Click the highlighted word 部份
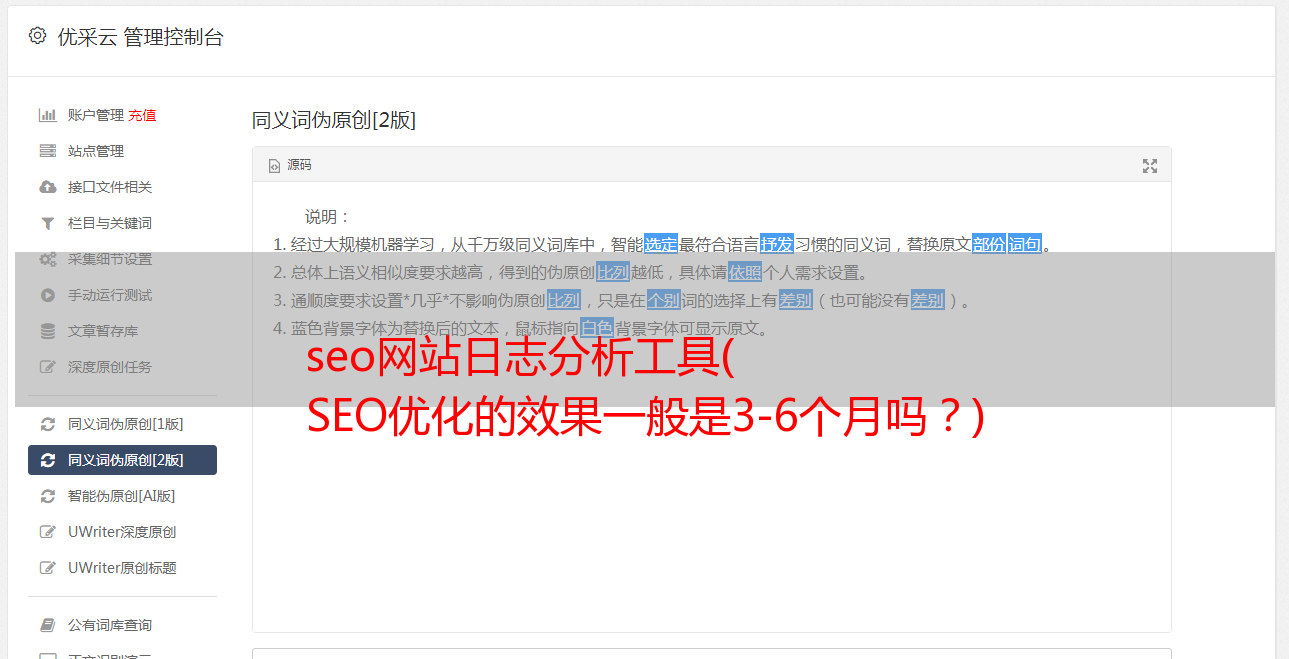Viewport: 1289px width, 659px height. (x=989, y=244)
